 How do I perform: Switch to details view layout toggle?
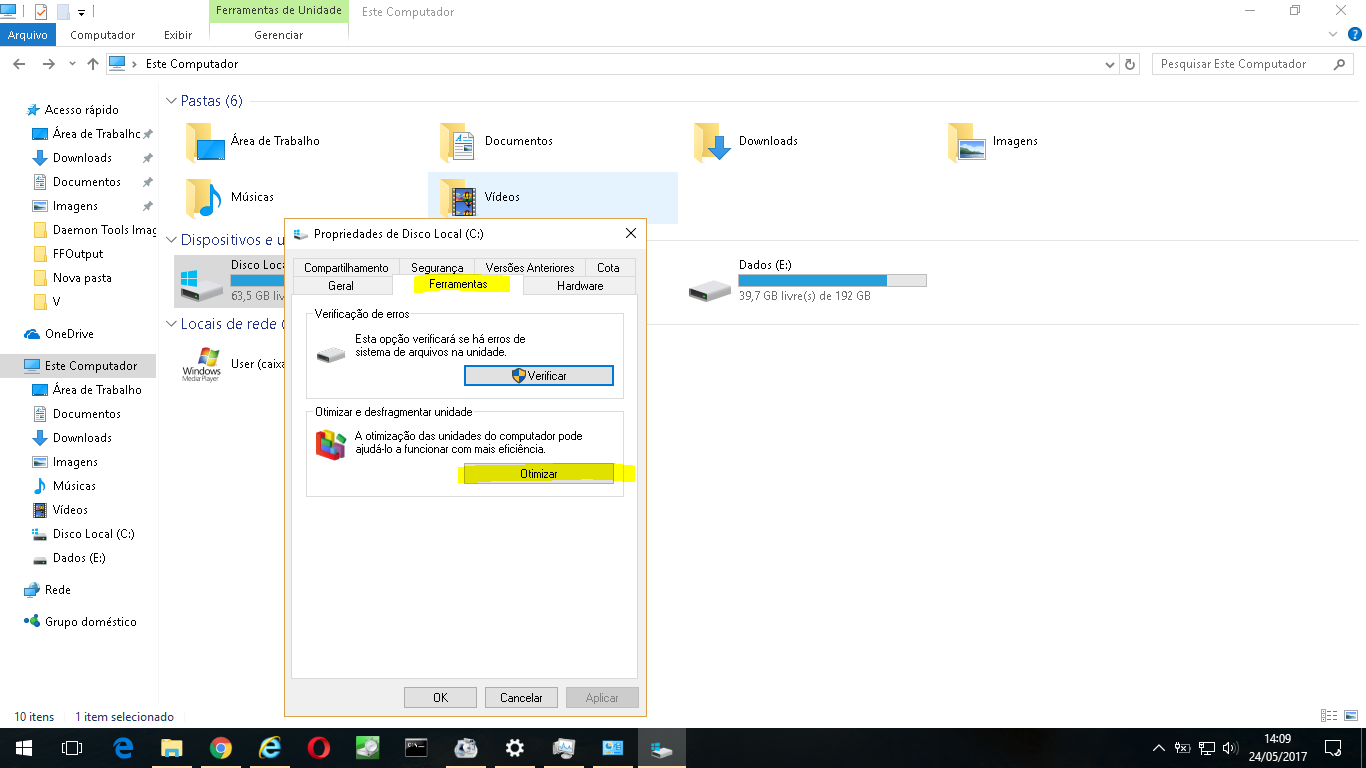tap(1329, 716)
